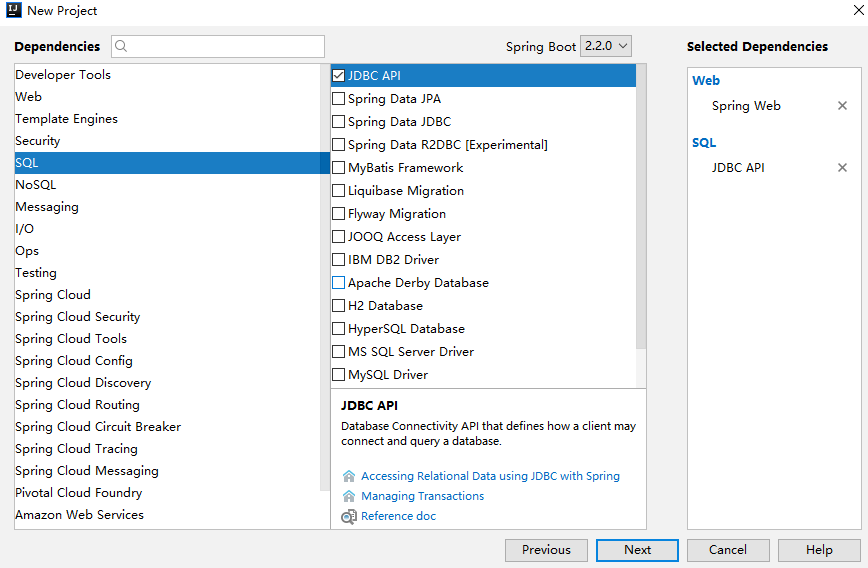The height and width of the screenshot is (568, 868).
Task: Click the Reference doc icon
Action: 349,516
